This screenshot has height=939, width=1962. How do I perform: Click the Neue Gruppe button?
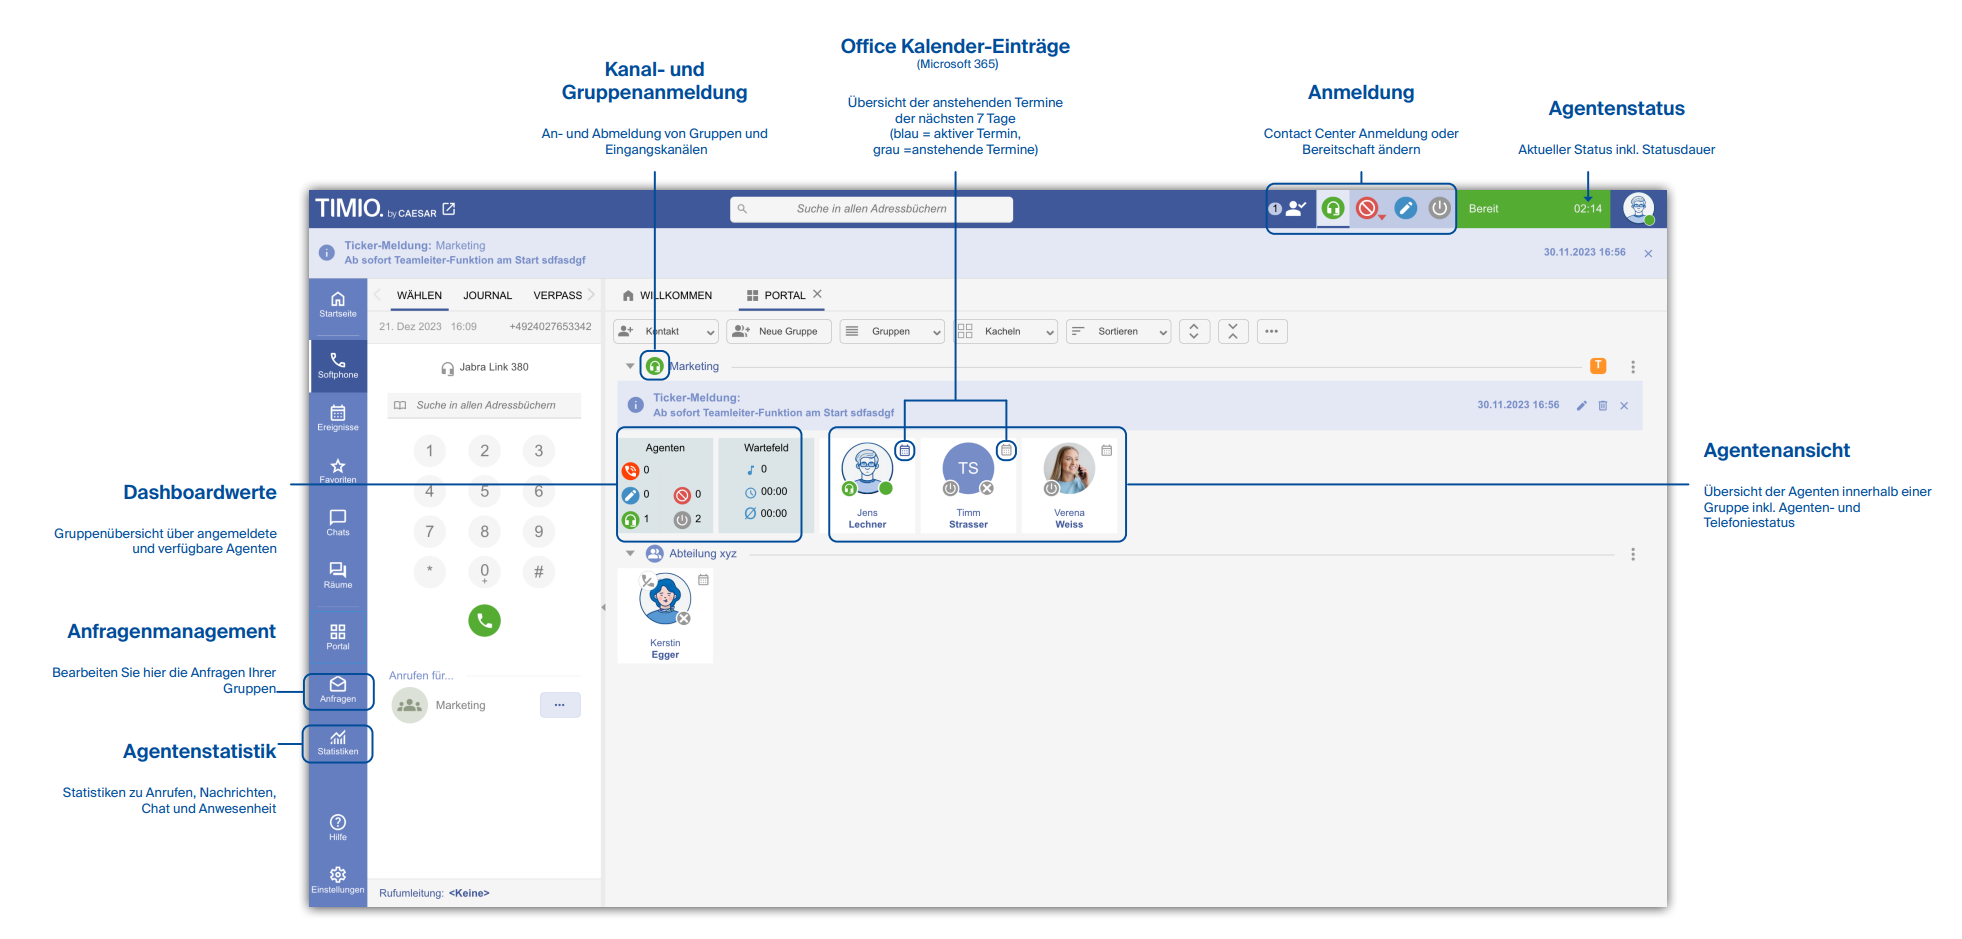778,331
